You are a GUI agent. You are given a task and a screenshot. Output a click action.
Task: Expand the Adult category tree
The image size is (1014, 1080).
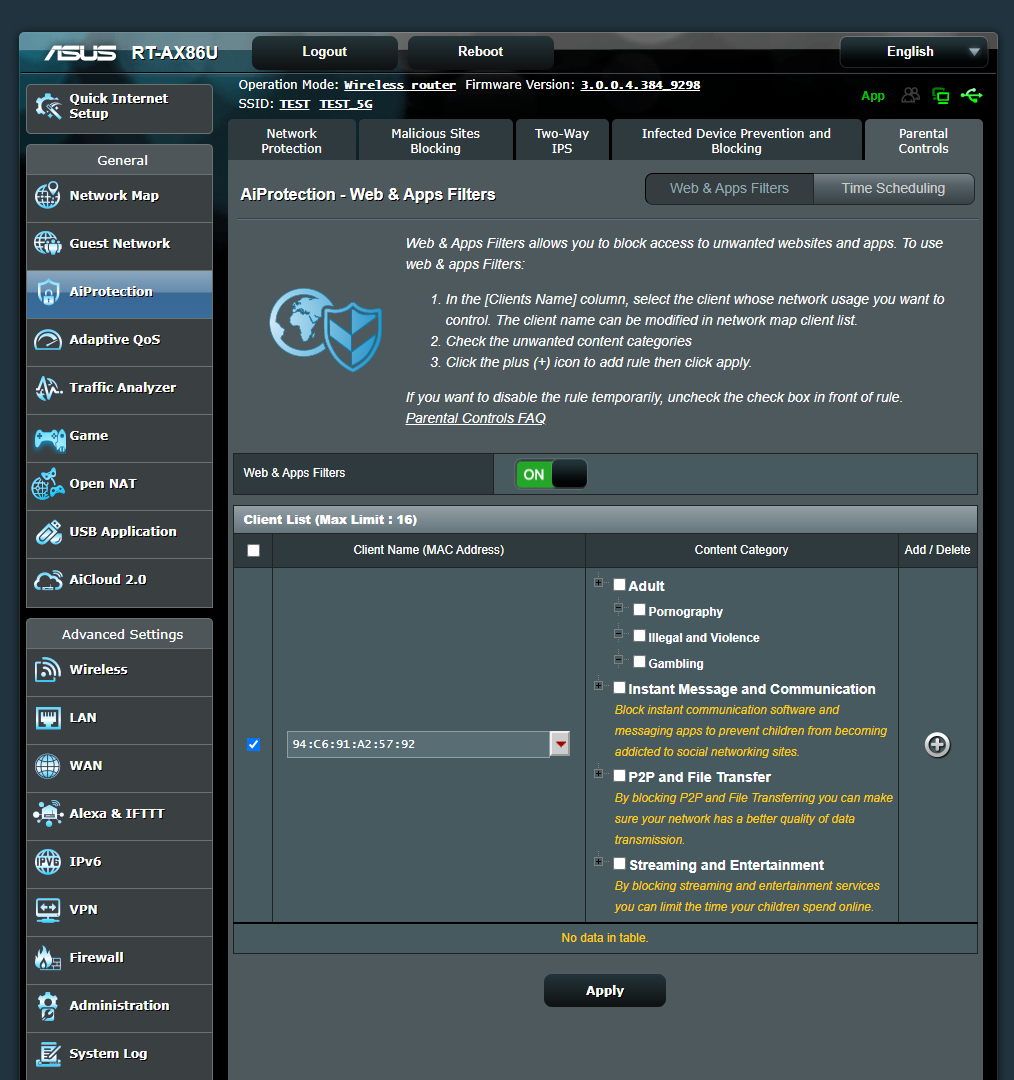tap(598, 584)
